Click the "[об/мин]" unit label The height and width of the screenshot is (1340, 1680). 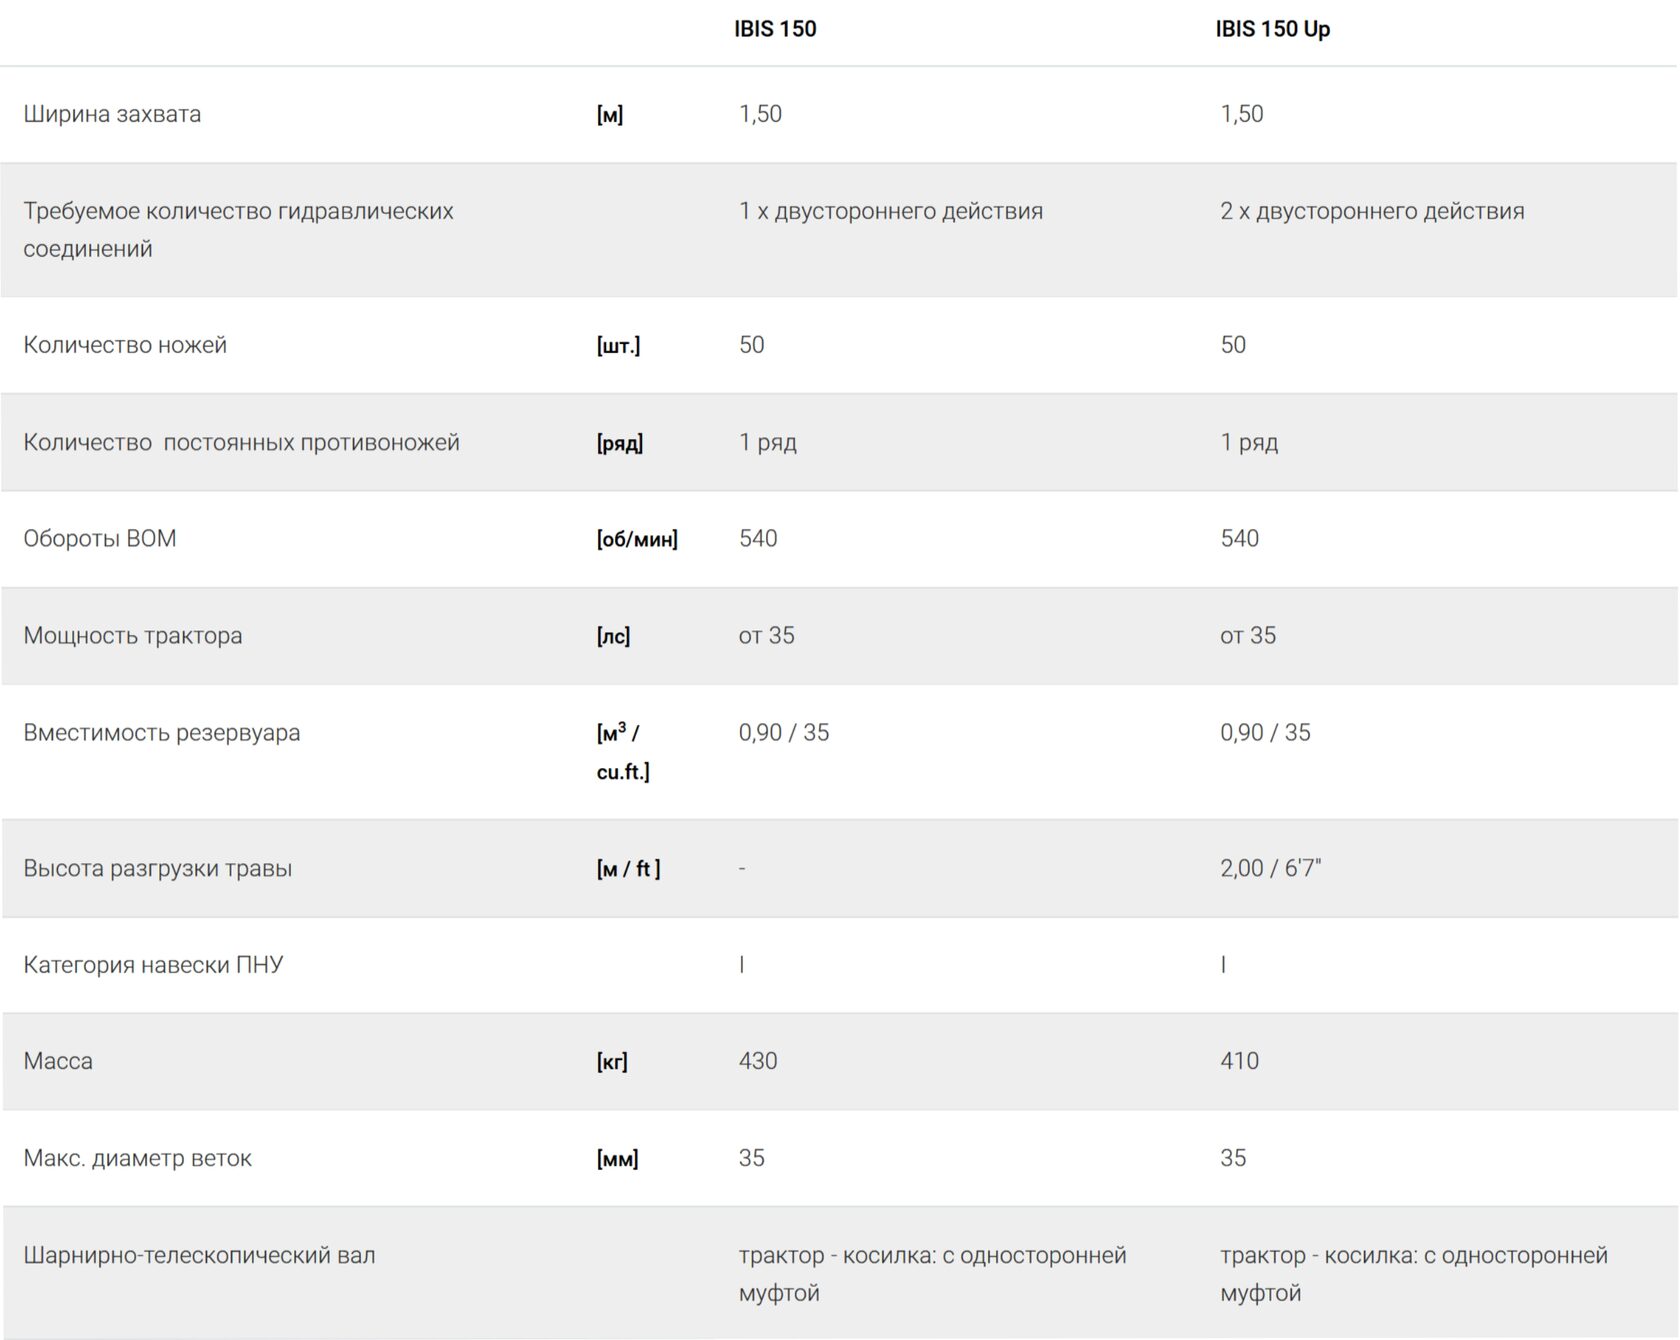point(637,539)
